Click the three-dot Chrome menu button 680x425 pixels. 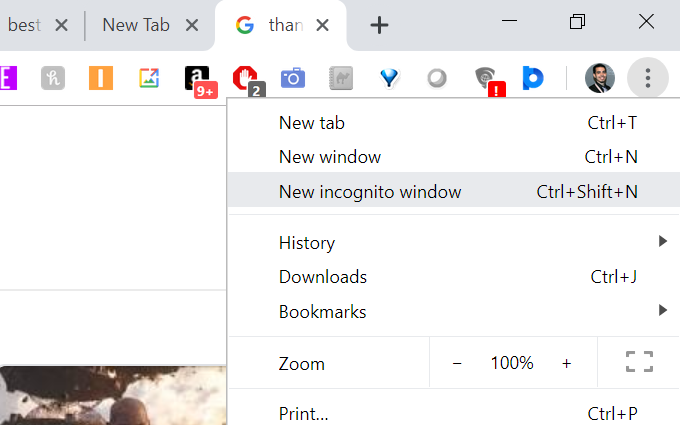point(647,78)
